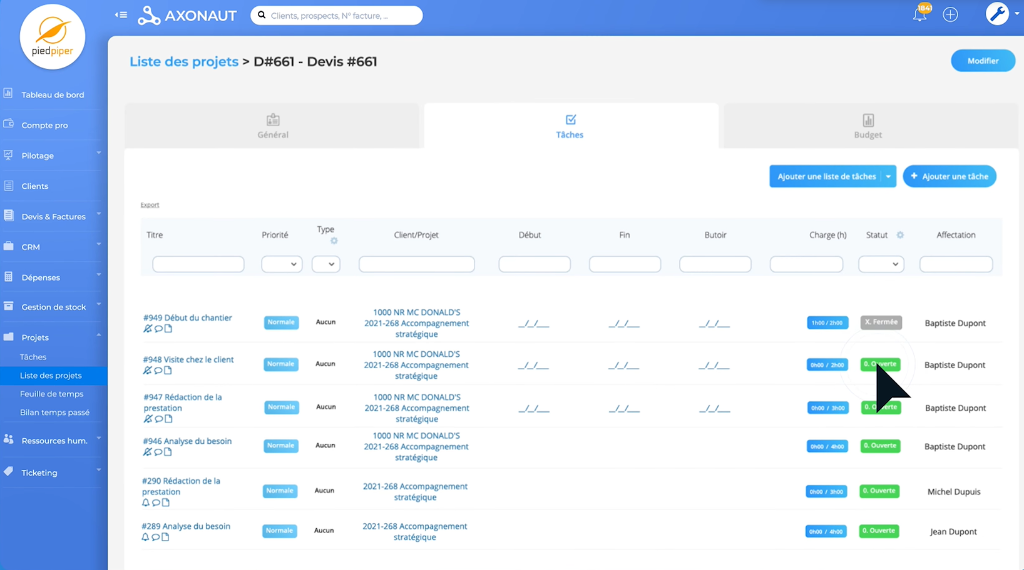Screen dimensions: 1024x570
Task: Click the comment bubble icon on task #949
Action: coord(158,329)
